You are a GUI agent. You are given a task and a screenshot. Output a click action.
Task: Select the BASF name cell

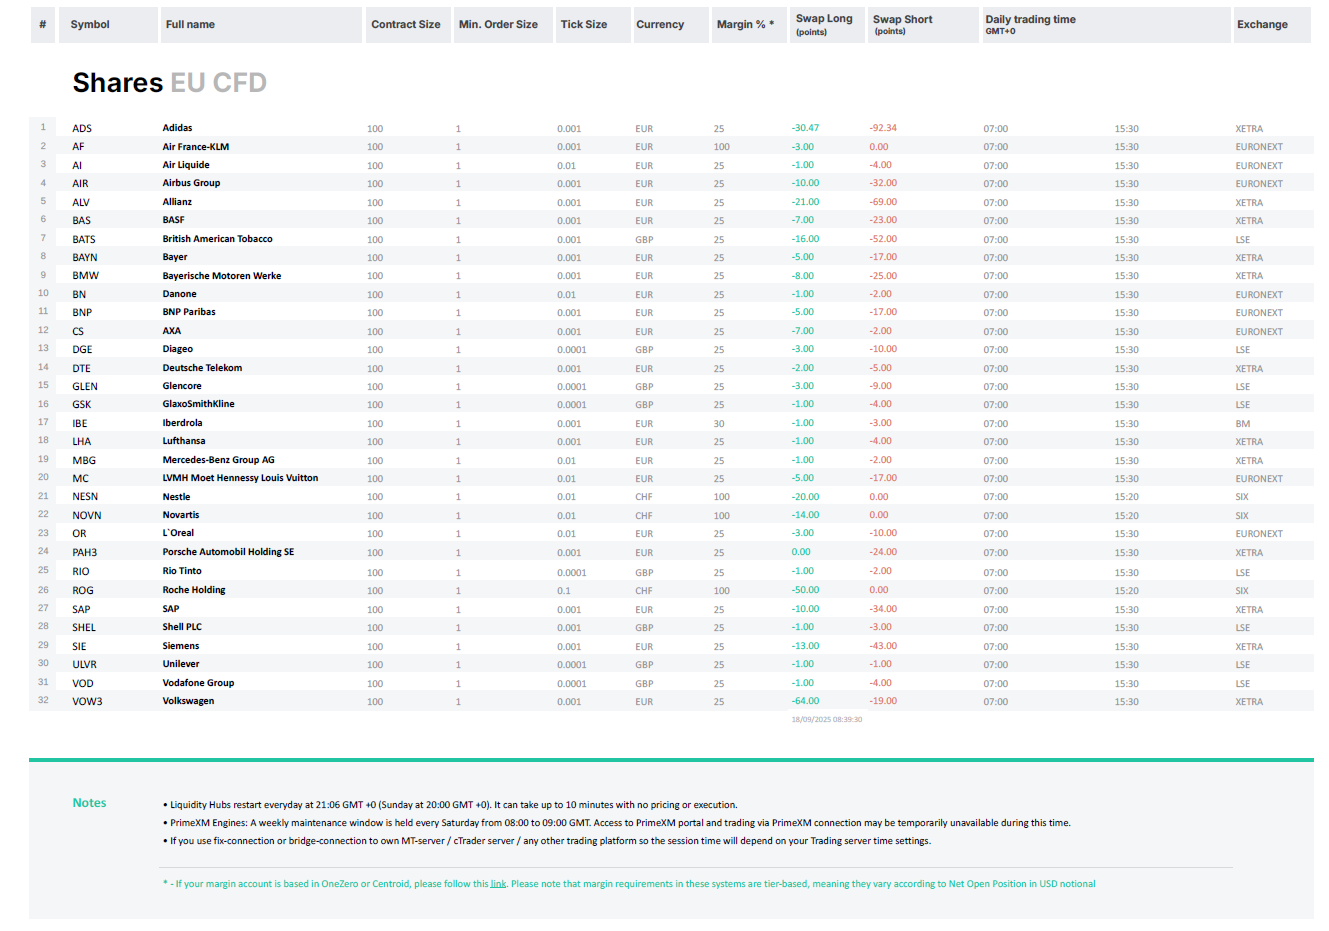(x=174, y=220)
